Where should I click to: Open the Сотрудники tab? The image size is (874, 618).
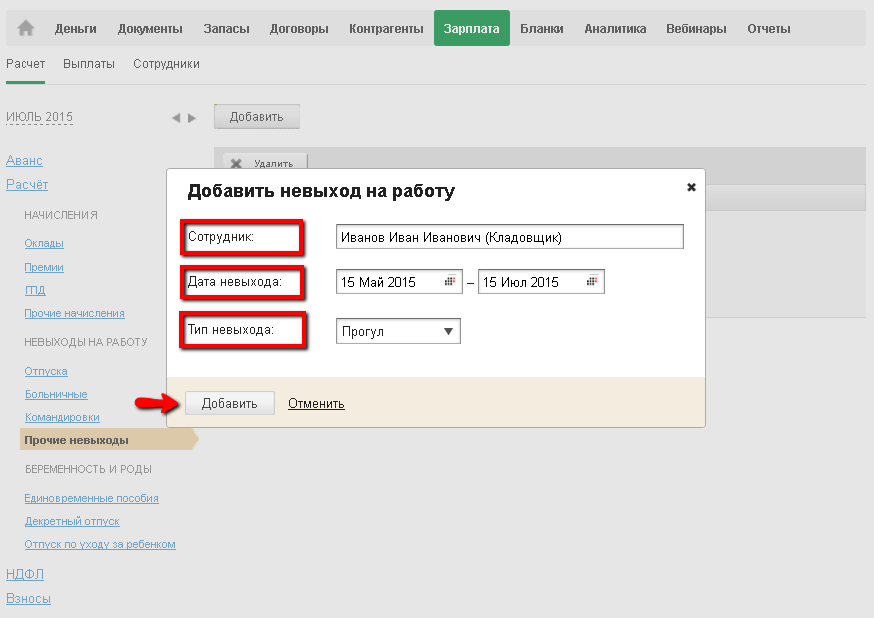[166, 64]
